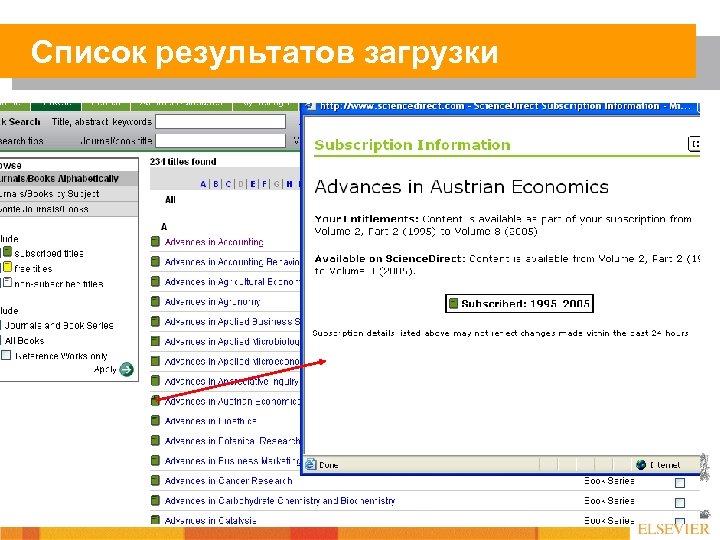Open Advances in Carbohydrate Chemistry and Biochemistry link

point(280,501)
